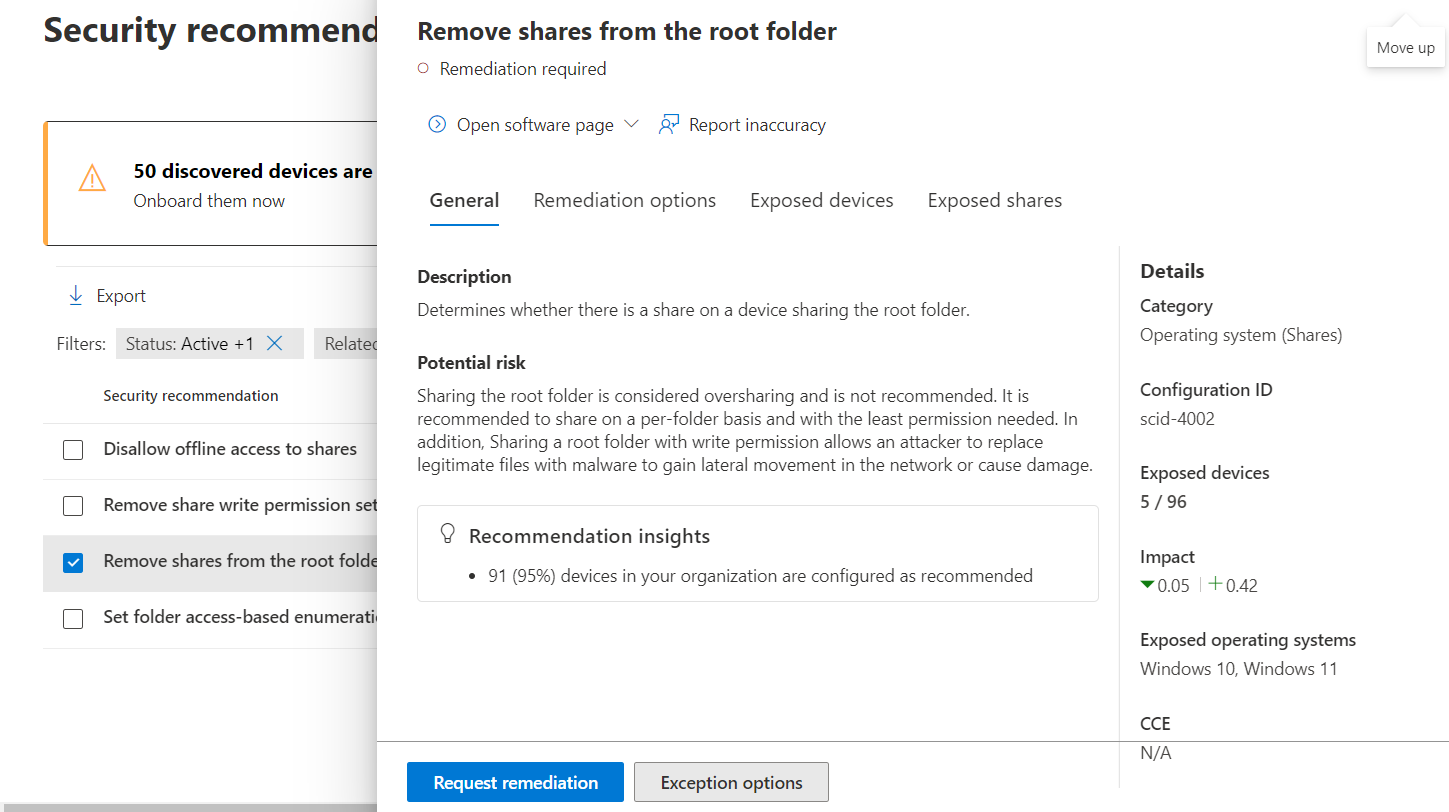Check the Disallow offline access to shares box

point(73,450)
